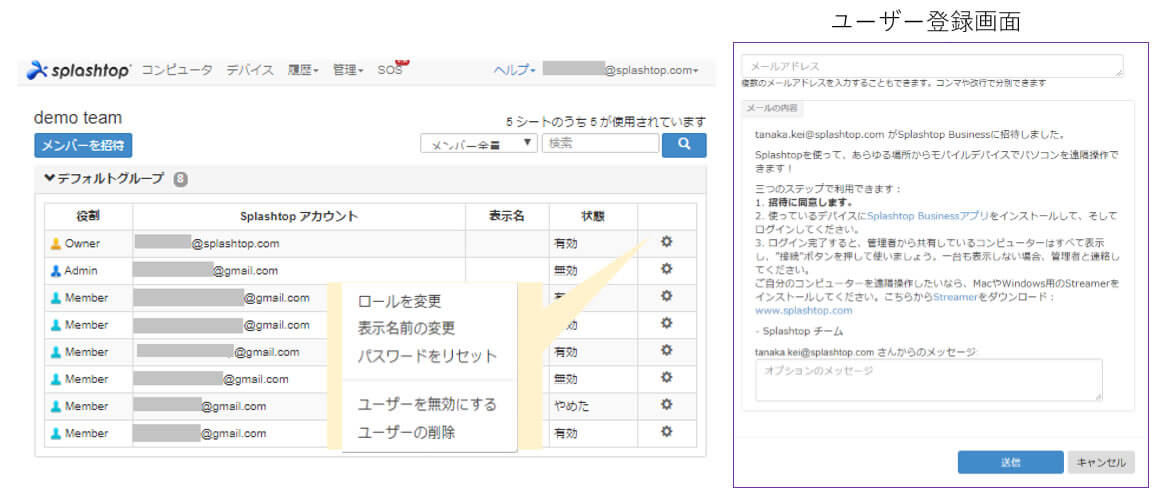Screen dimensions: 1174x501
Task: Choose ユーザーの削除 in the context menu
Action: click(406, 432)
